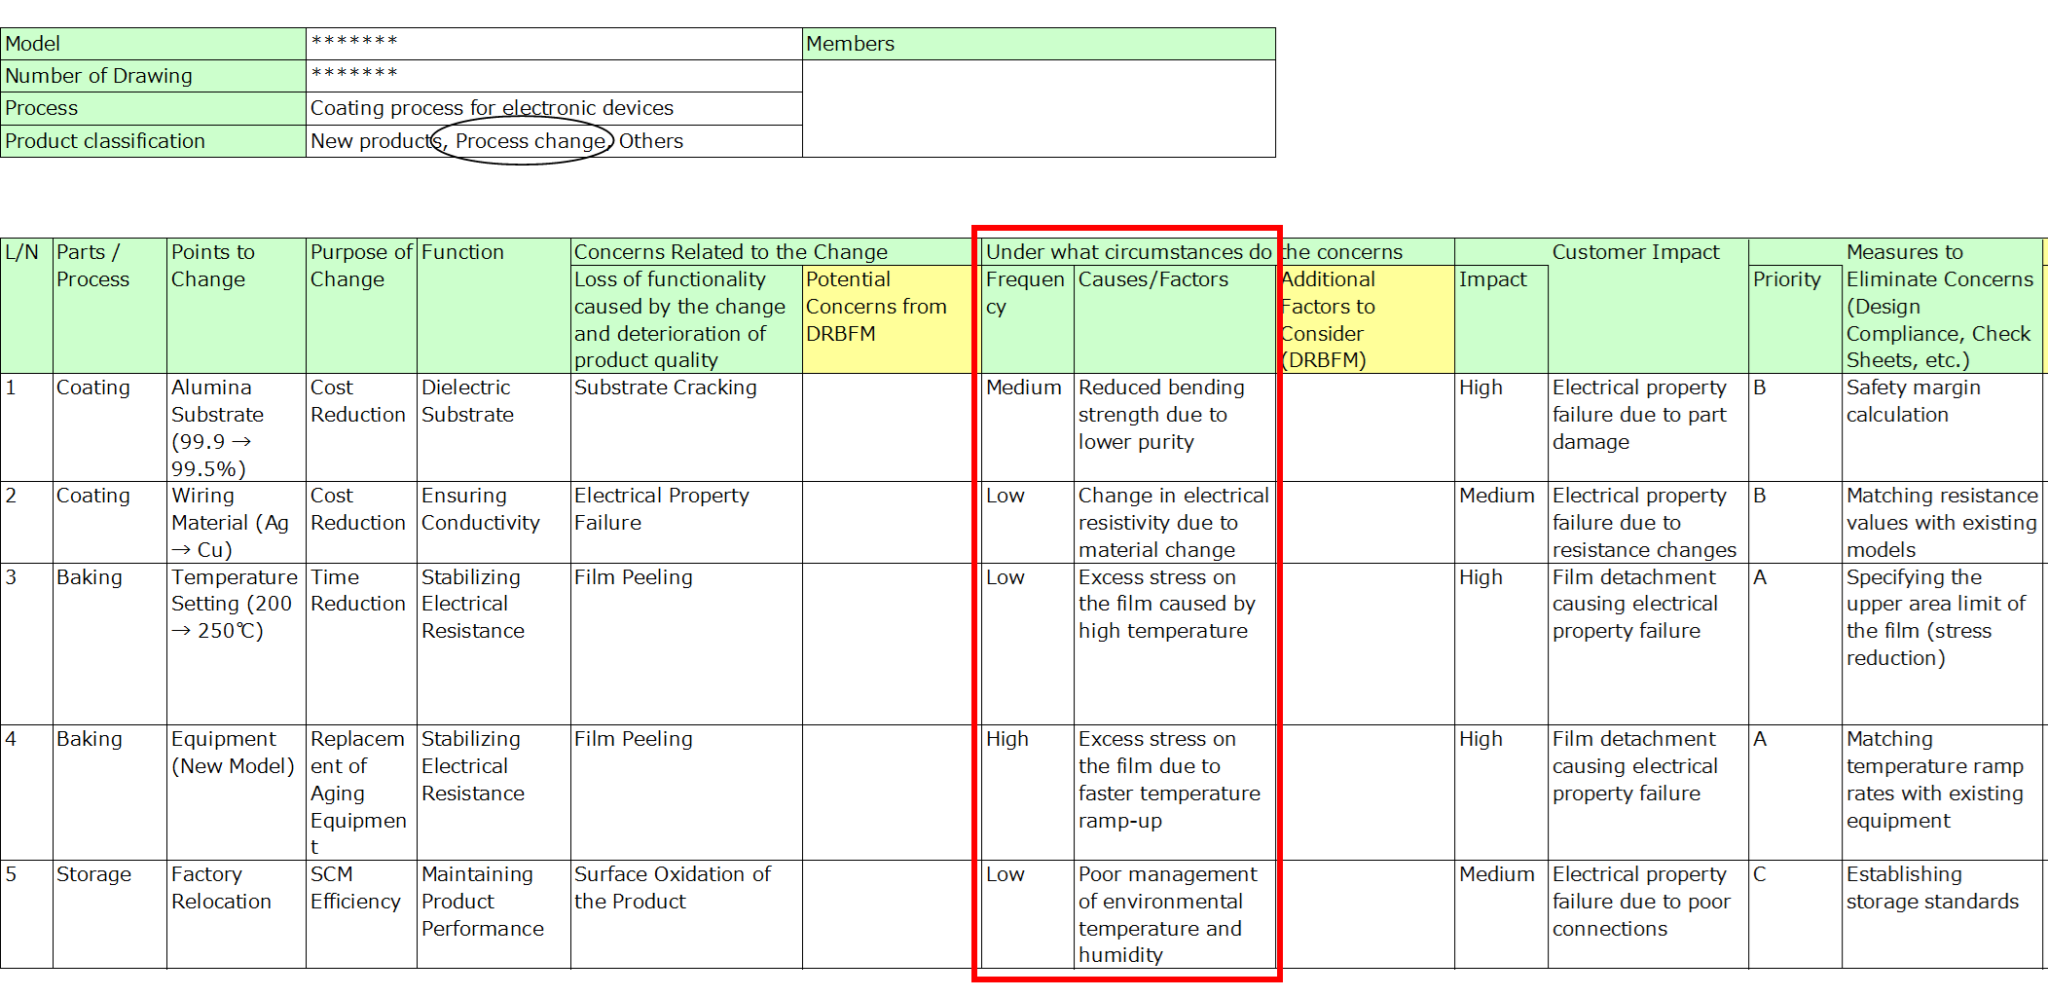
Task: Click the circled 'Process change' option
Action: [529, 141]
